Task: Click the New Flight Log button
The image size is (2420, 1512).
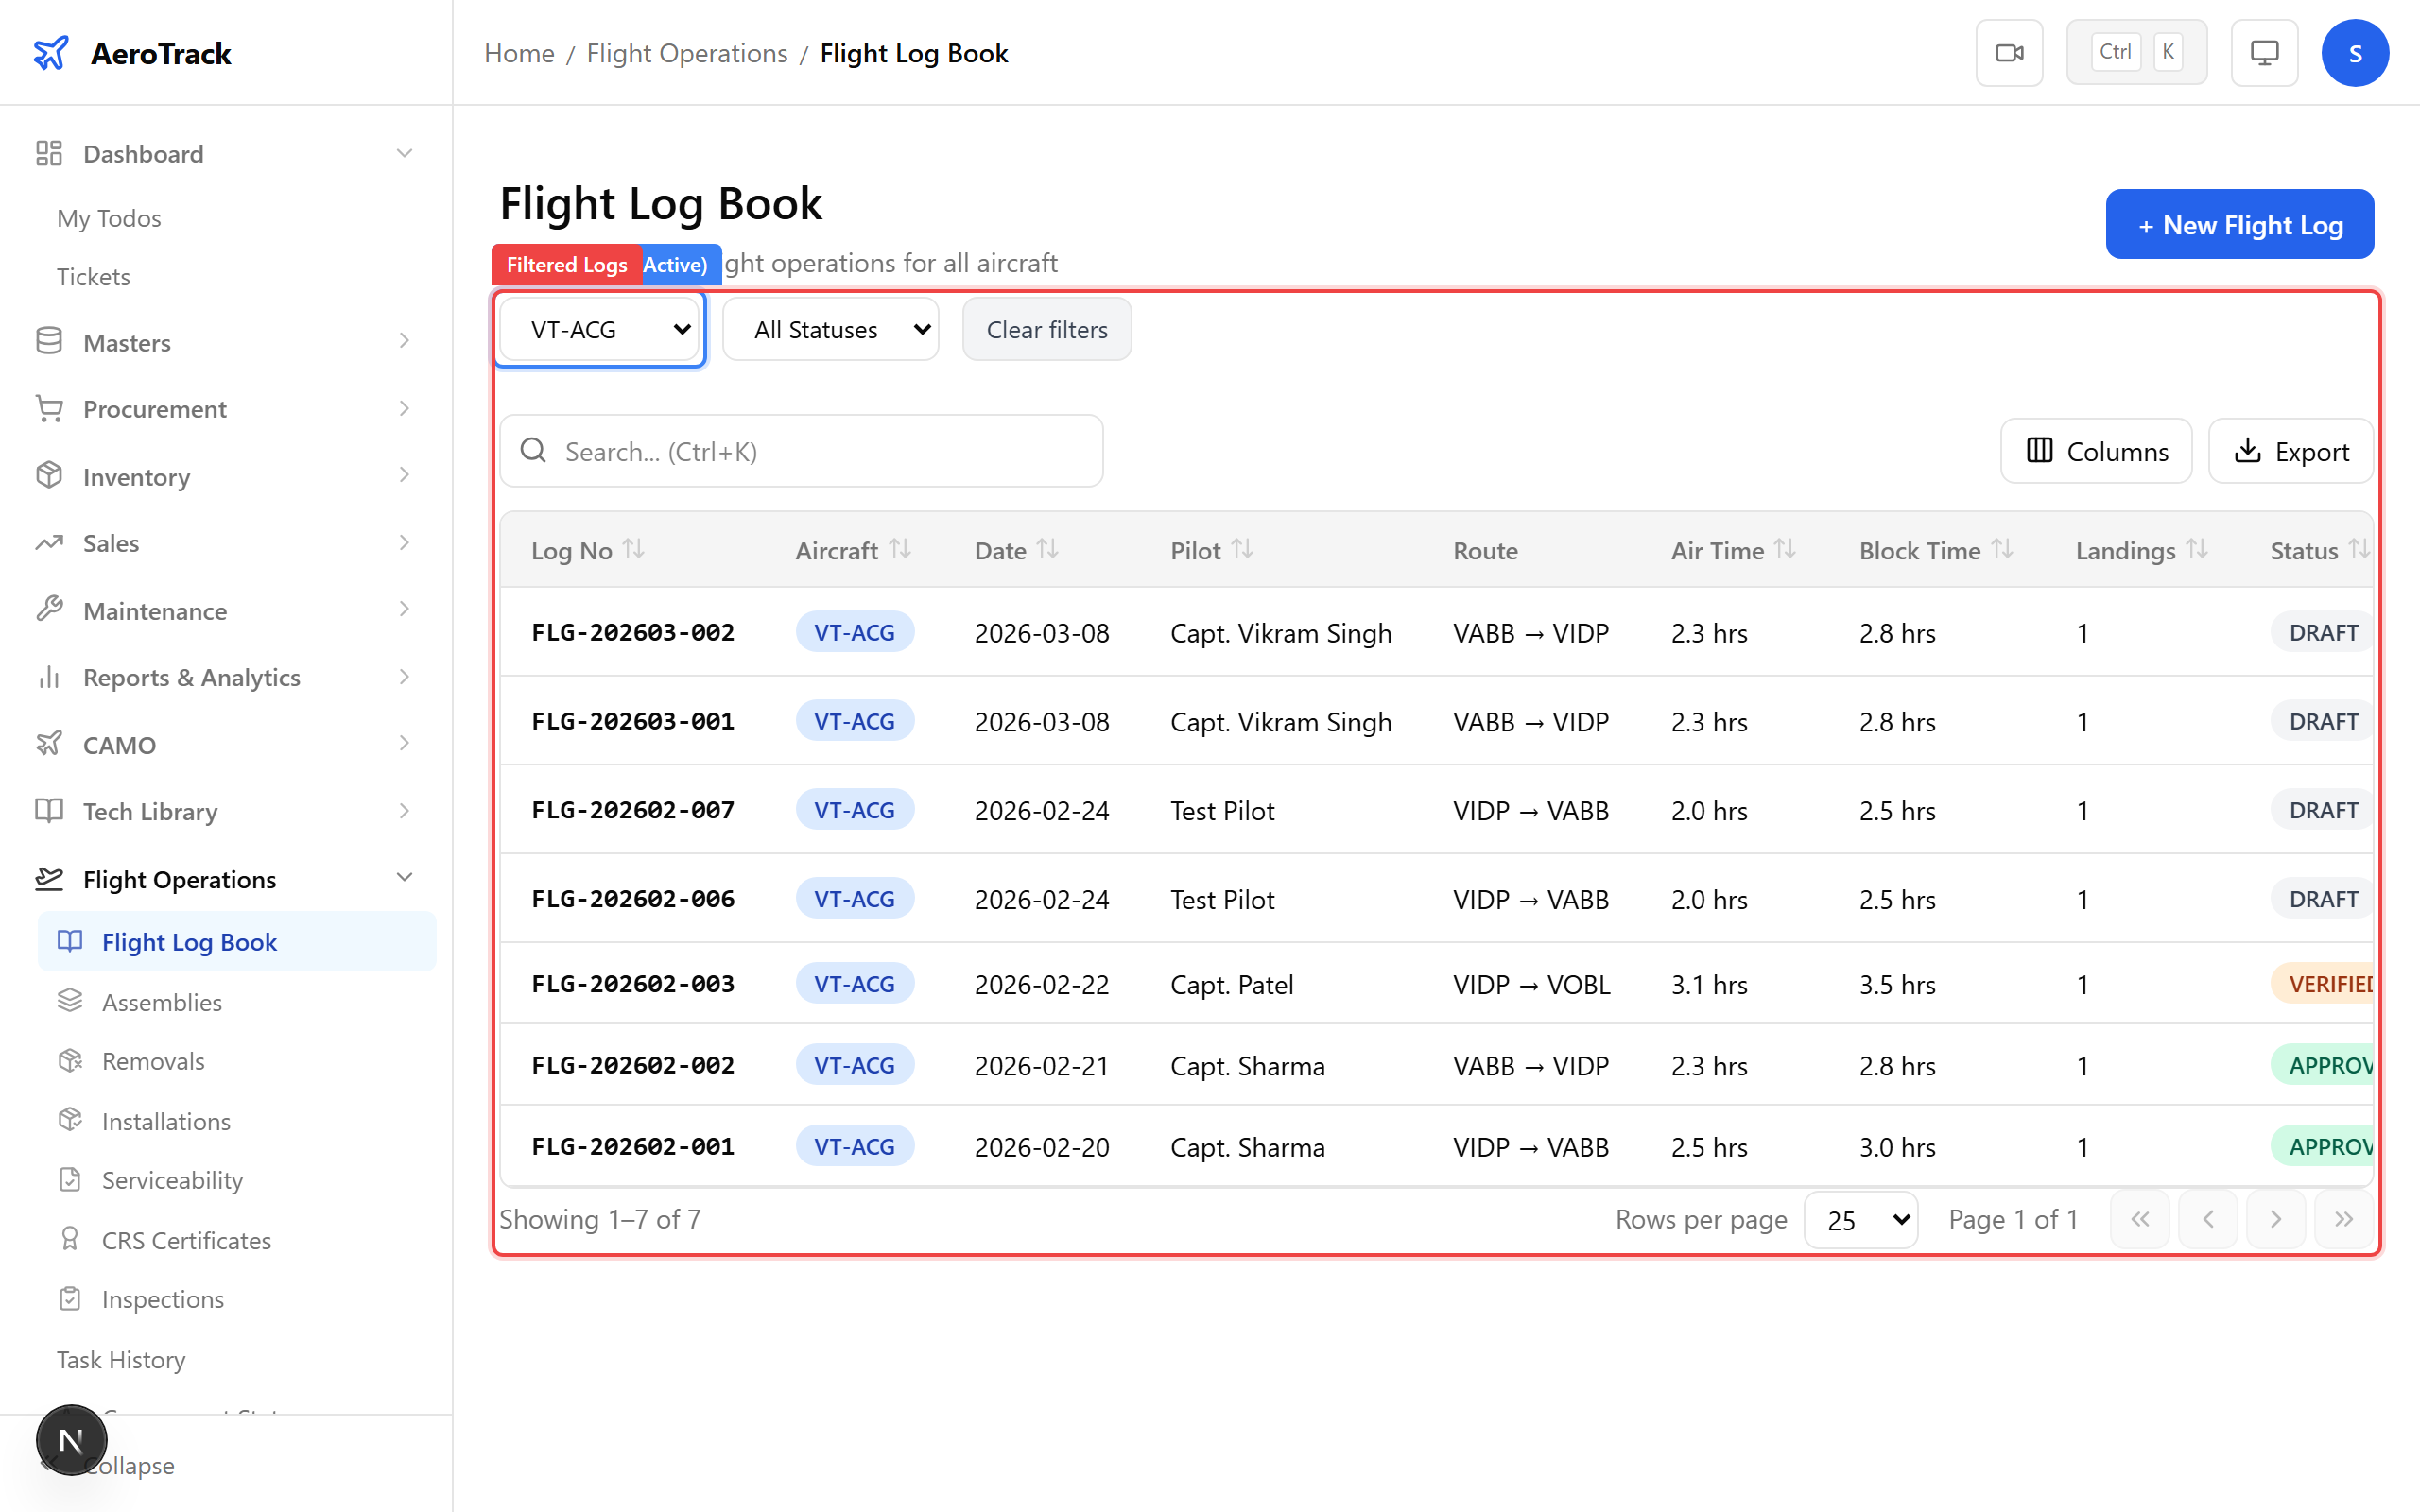Action: tap(2240, 224)
